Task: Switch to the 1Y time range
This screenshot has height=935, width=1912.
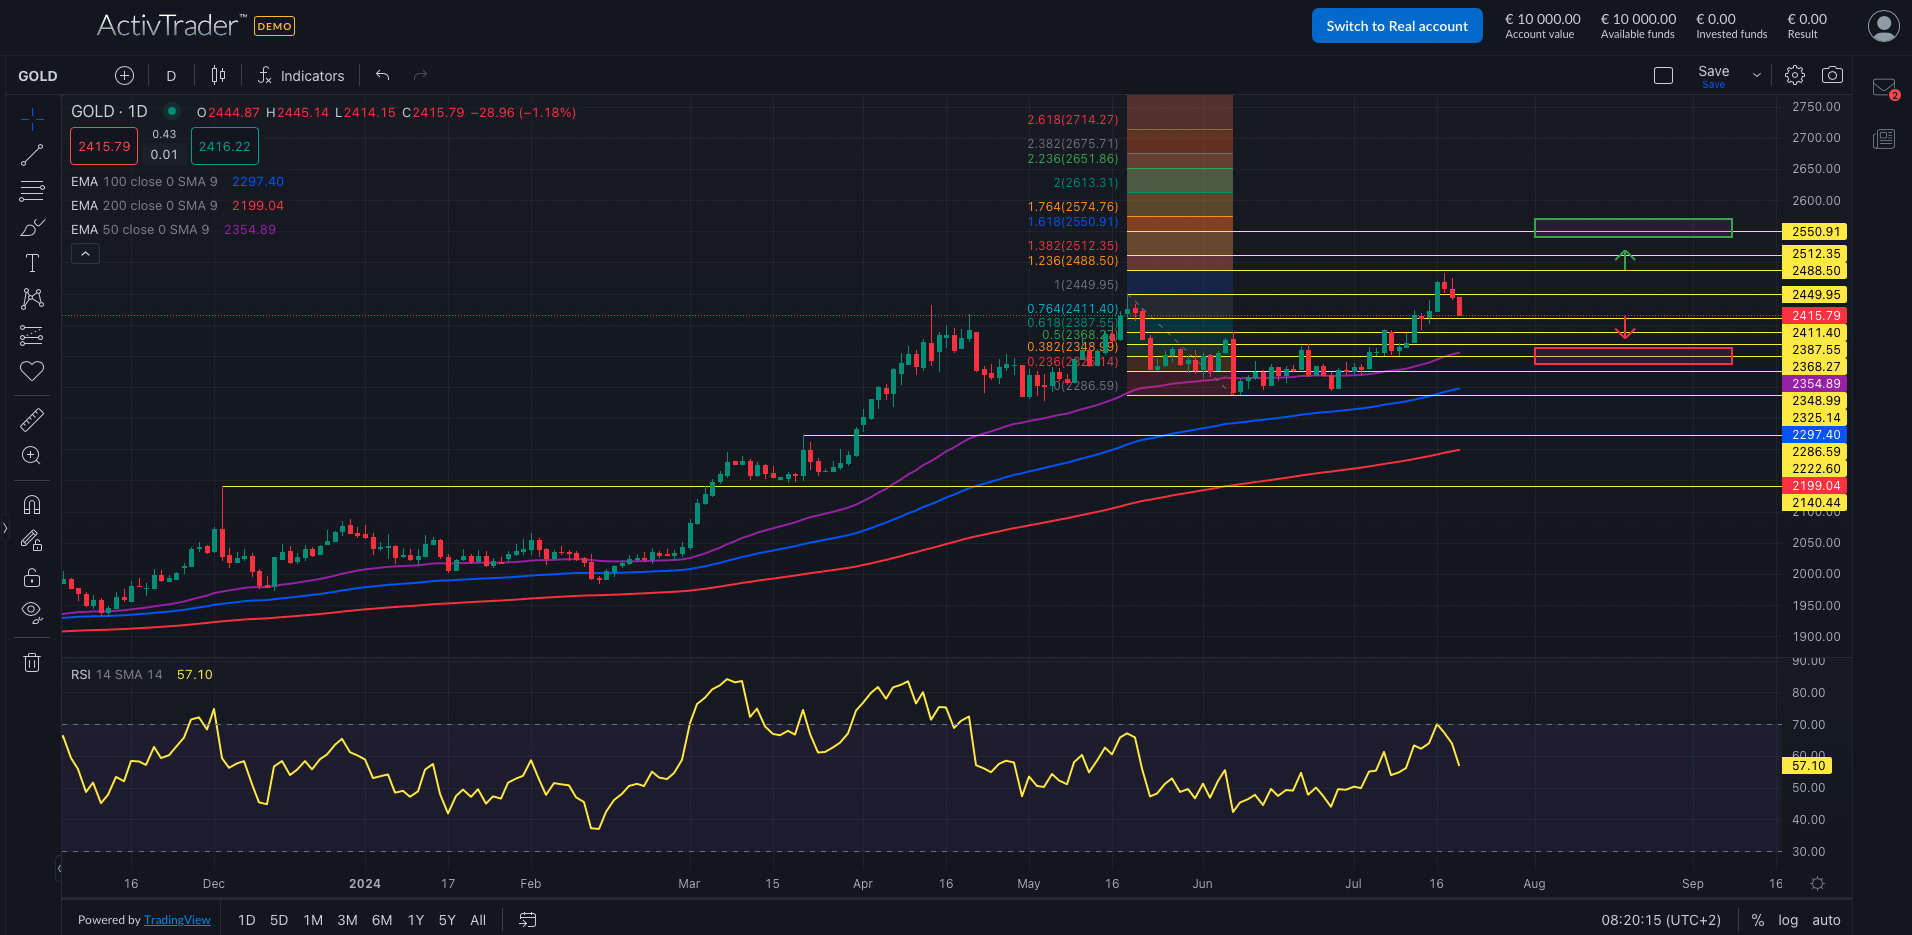Action: [x=416, y=920]
